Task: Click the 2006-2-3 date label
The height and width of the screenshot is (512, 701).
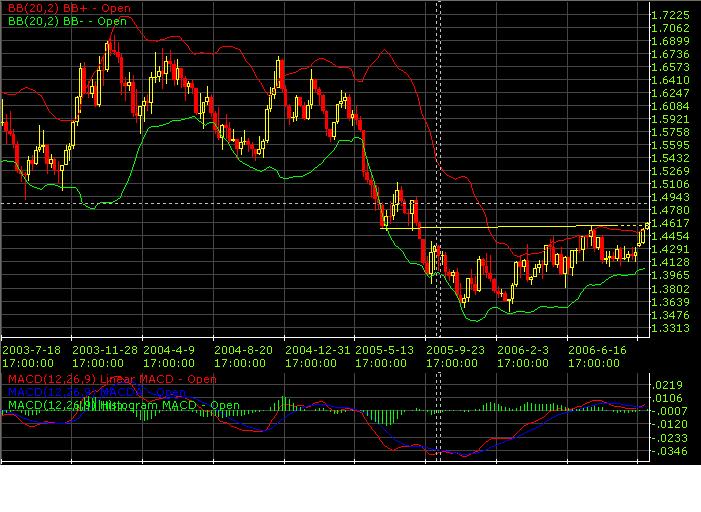Action: pos(523,350)
